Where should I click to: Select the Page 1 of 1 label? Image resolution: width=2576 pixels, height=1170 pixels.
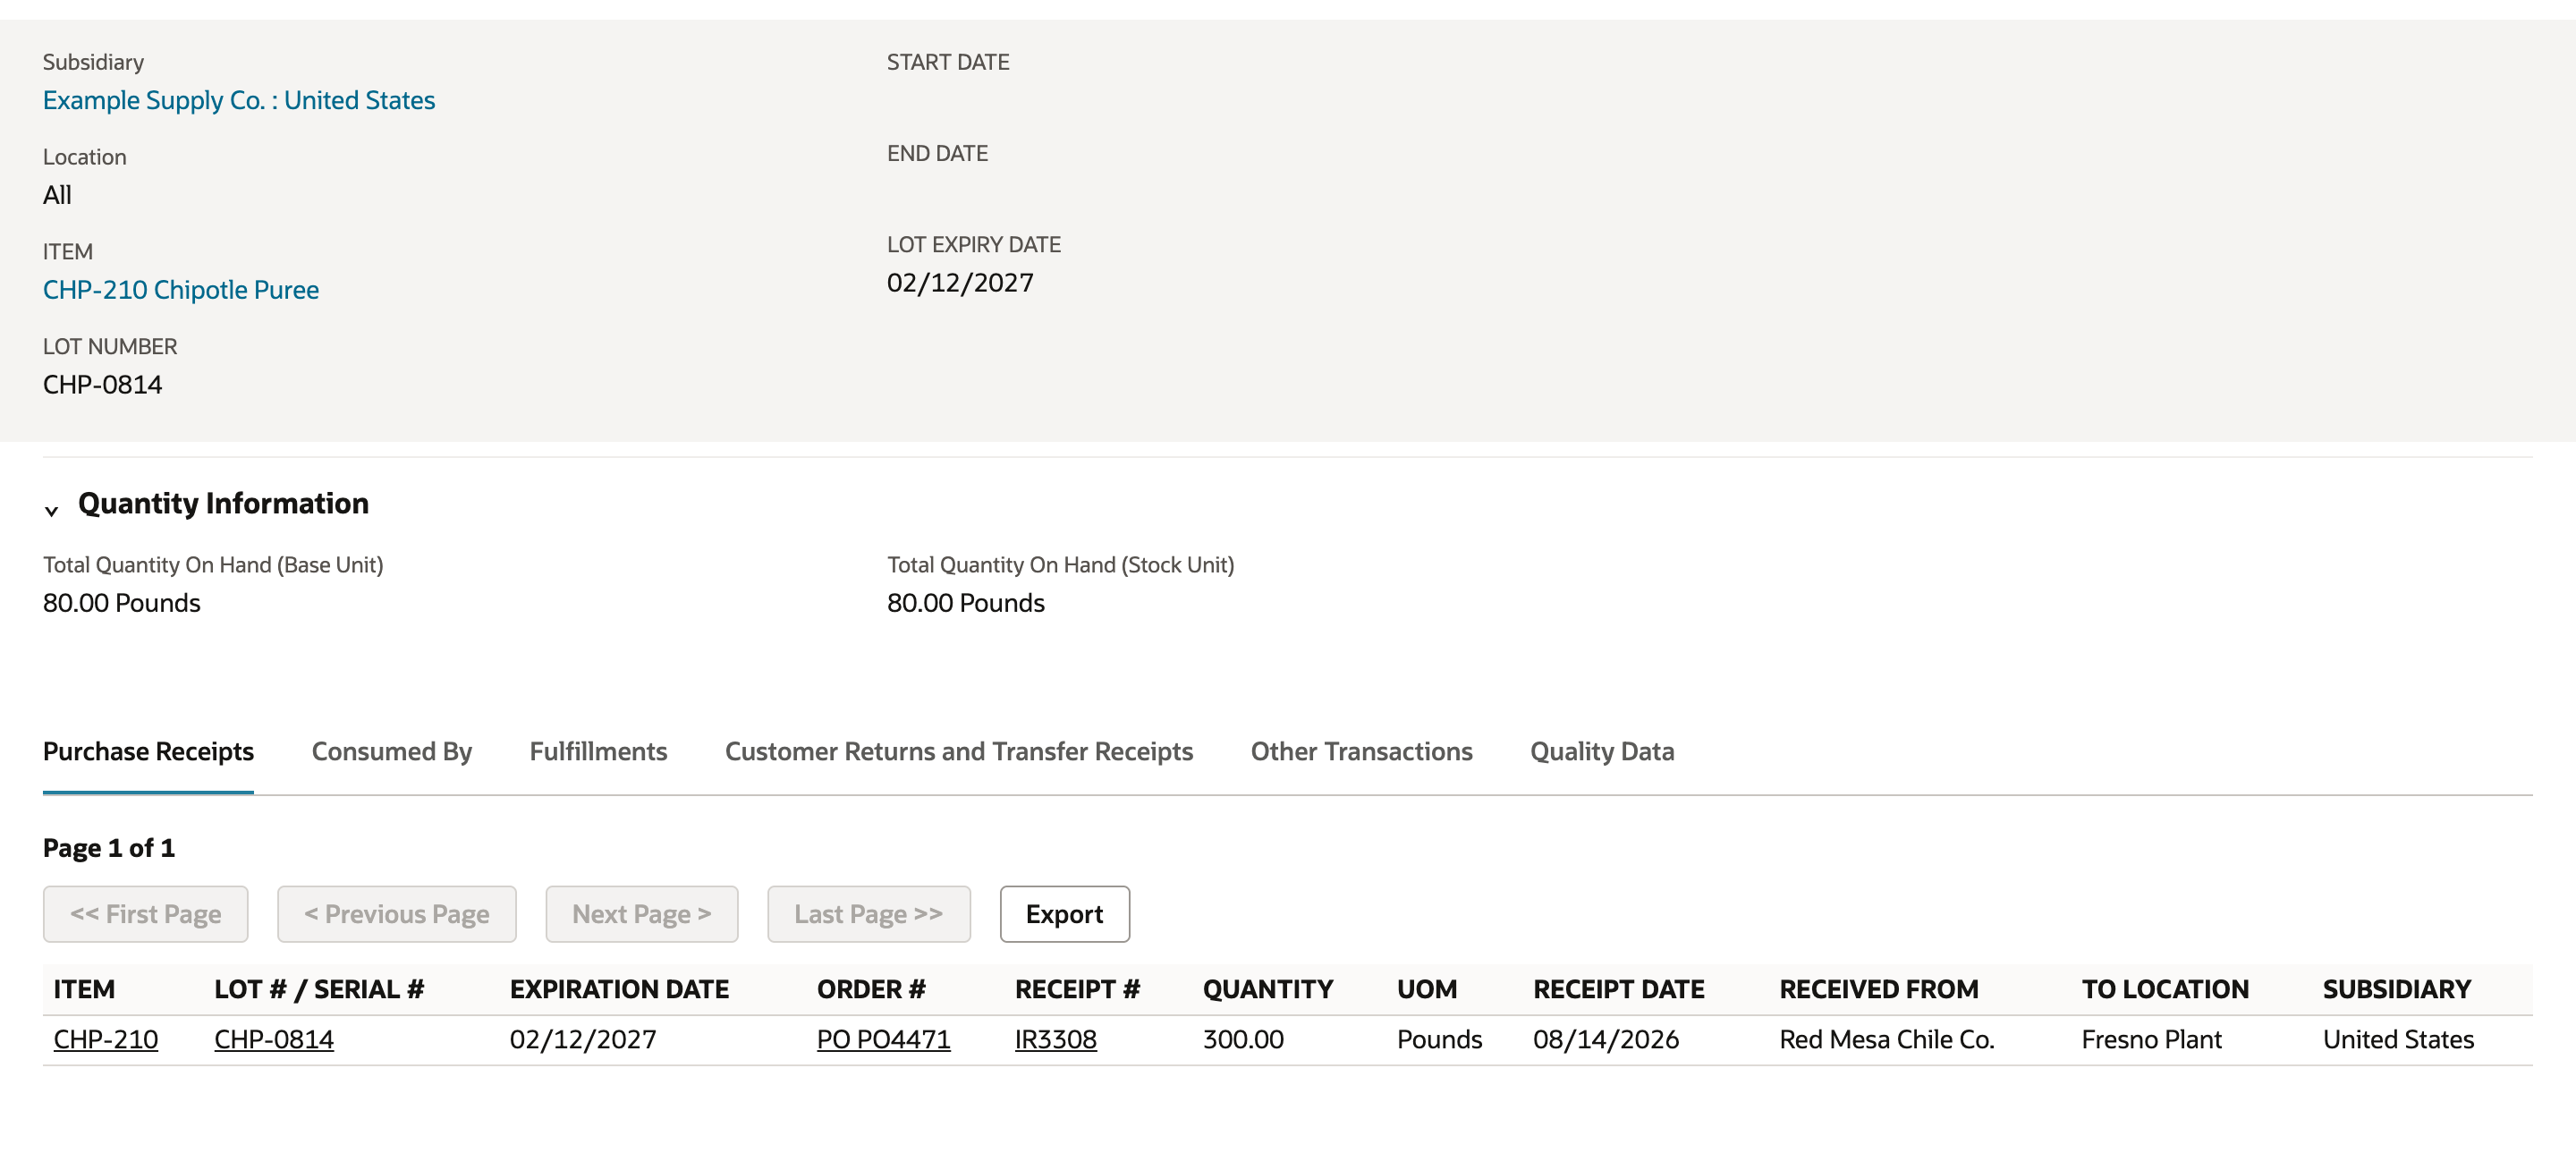pos(109,848)
